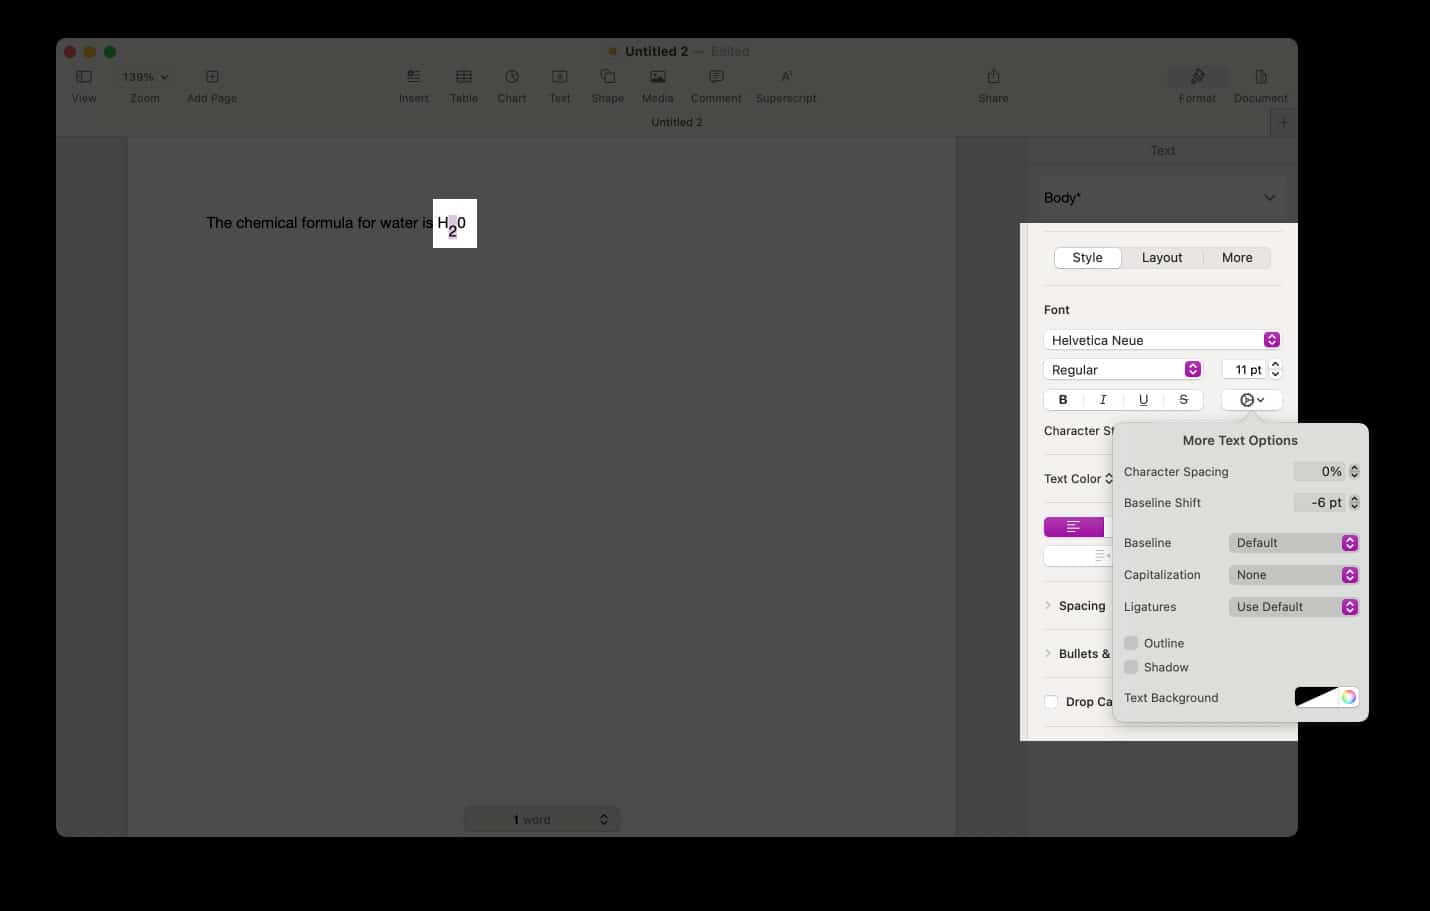Enable the Outline checkbox
This screenshot has height=911, width=1430.
point(1131,643)
